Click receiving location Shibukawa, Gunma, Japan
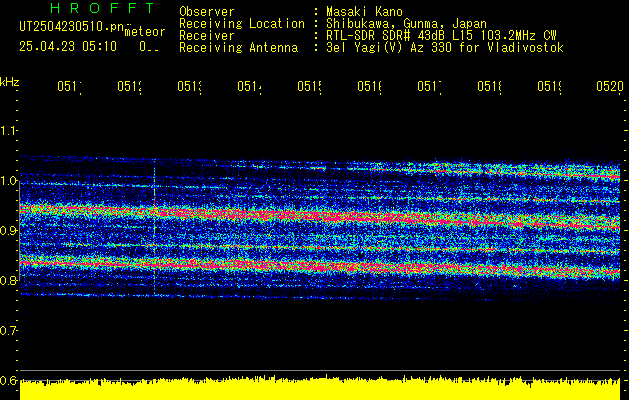 pyautogui.click(x=406, y=24)
